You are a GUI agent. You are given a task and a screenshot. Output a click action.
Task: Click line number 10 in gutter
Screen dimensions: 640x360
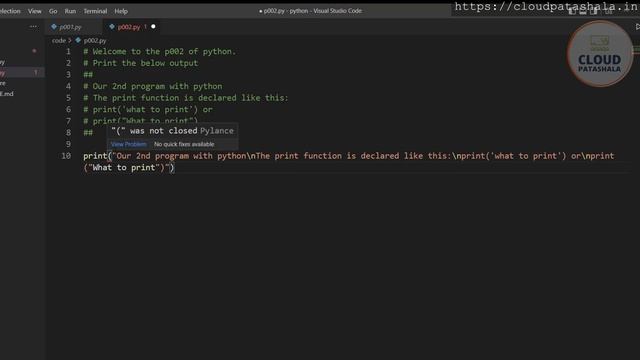tap(66, 156)
